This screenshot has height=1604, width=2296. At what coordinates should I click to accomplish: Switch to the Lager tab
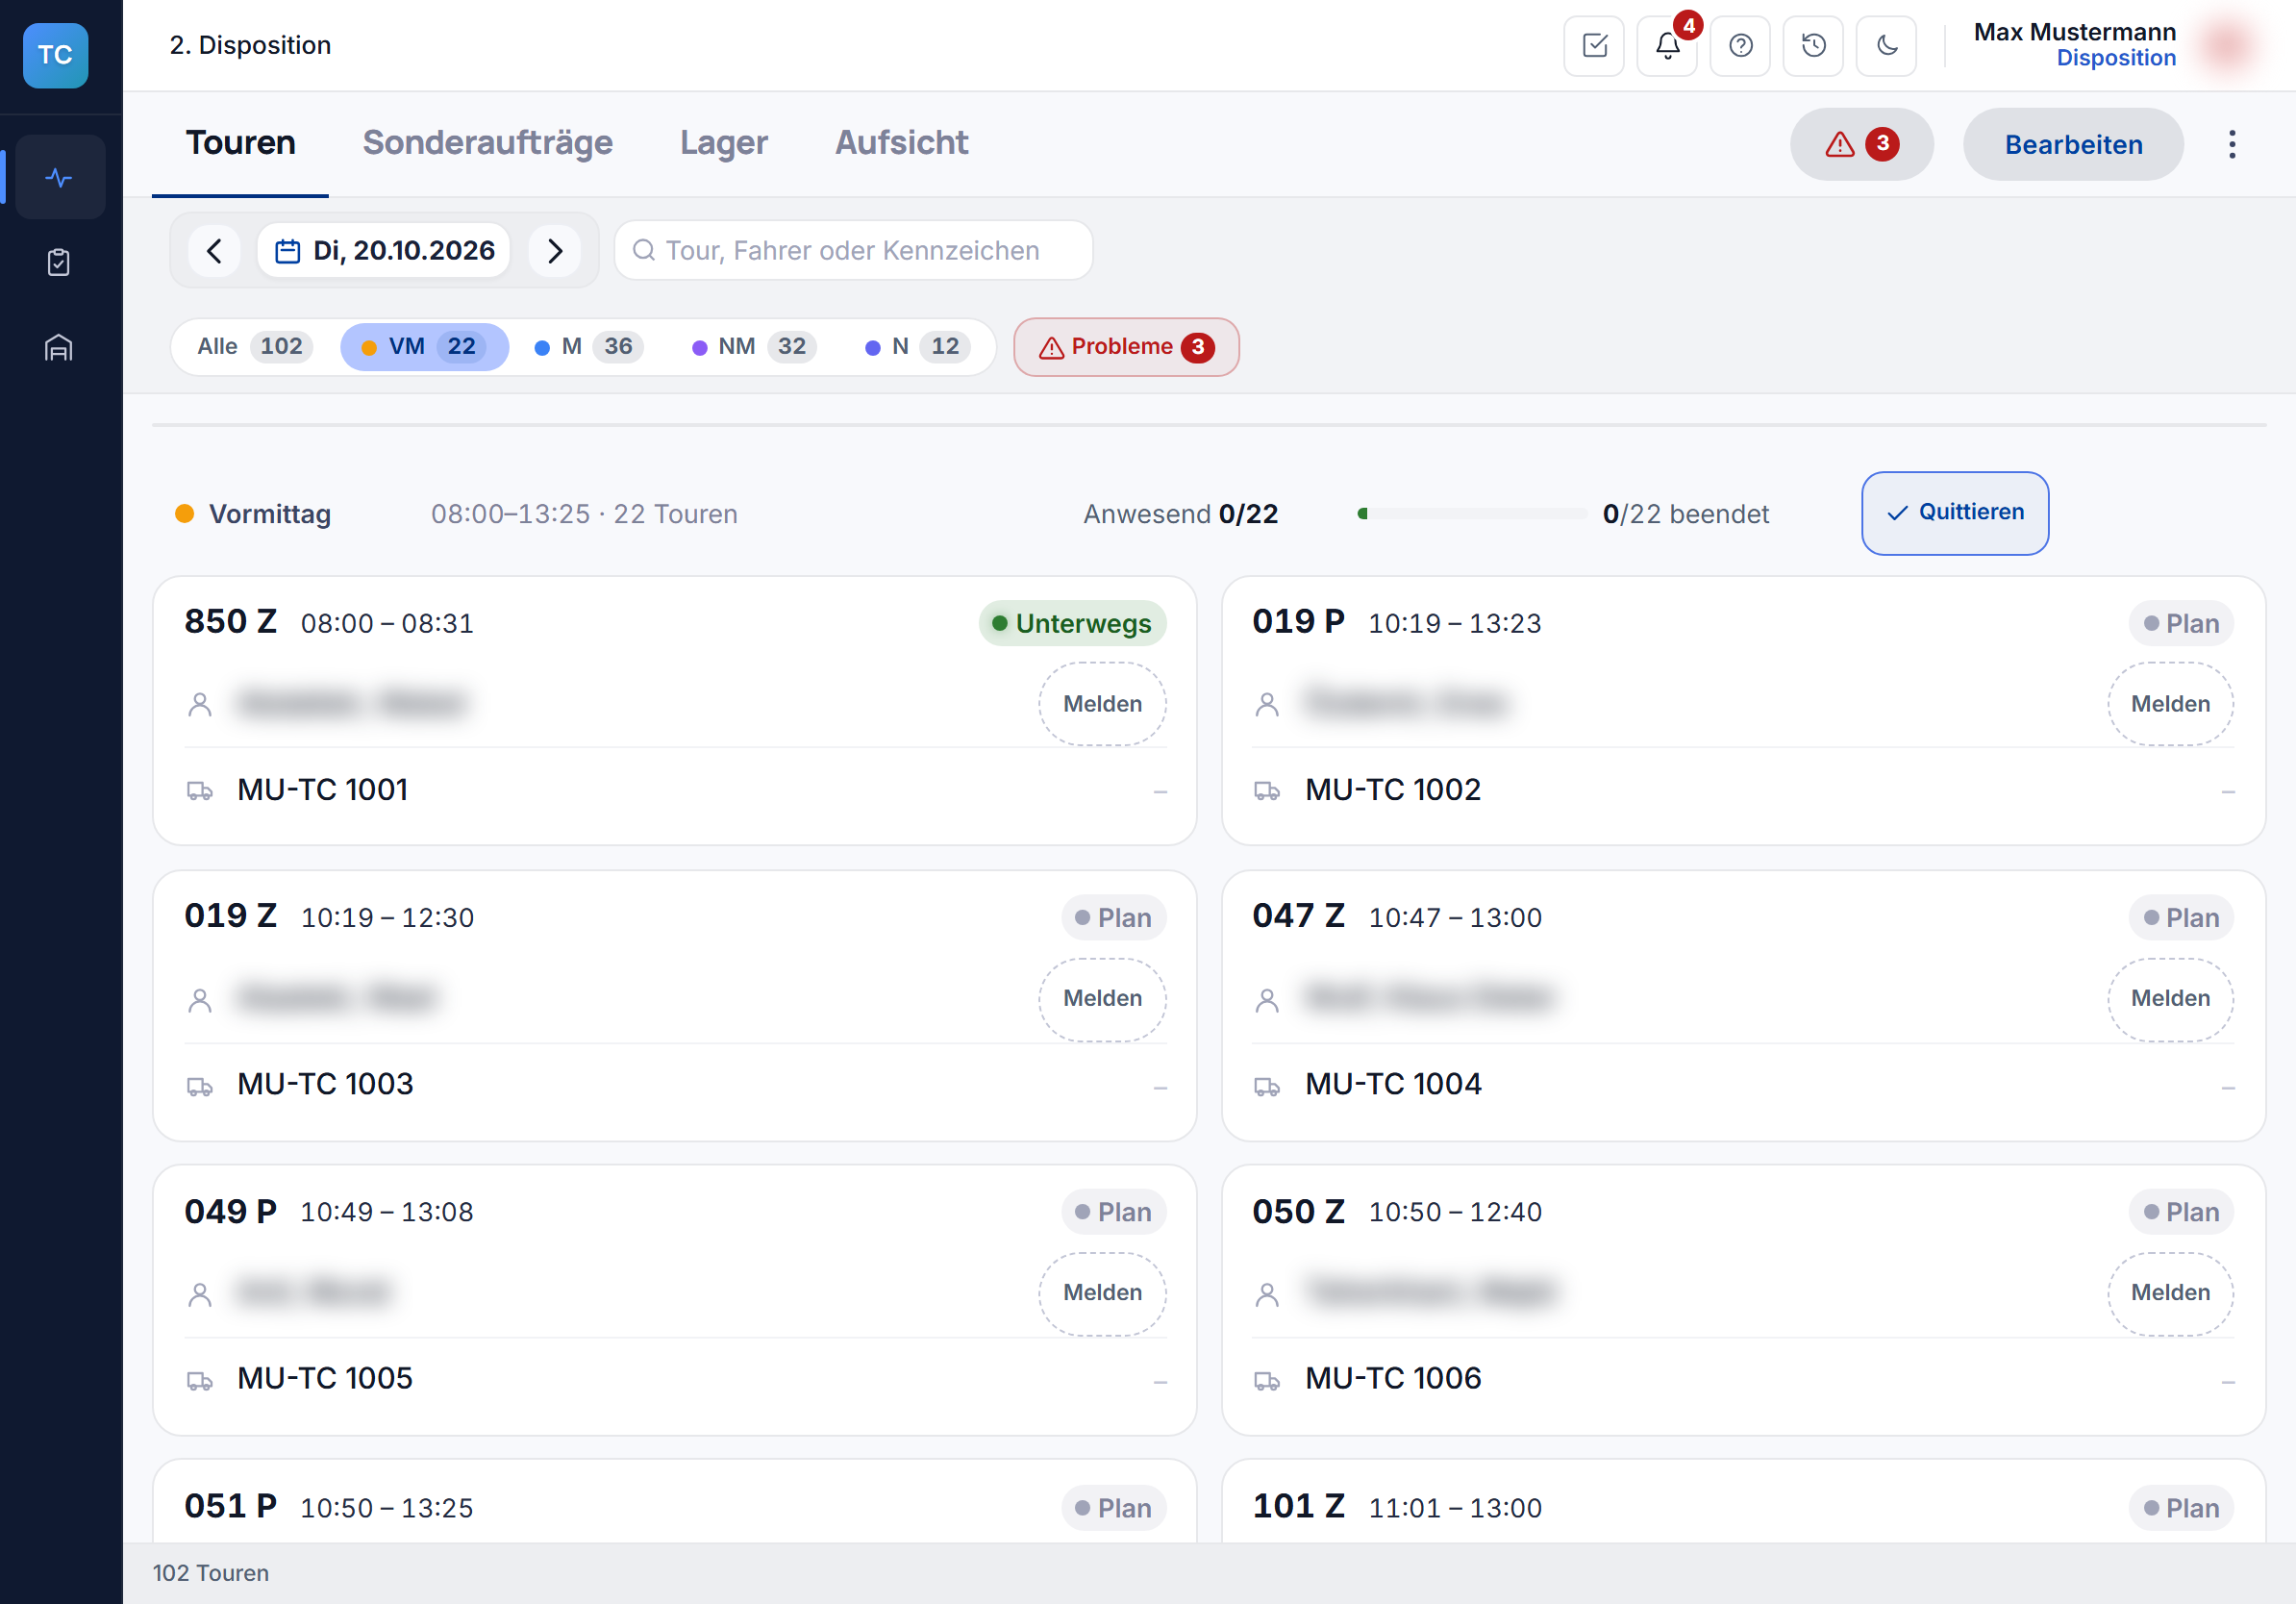click(724, 143)
